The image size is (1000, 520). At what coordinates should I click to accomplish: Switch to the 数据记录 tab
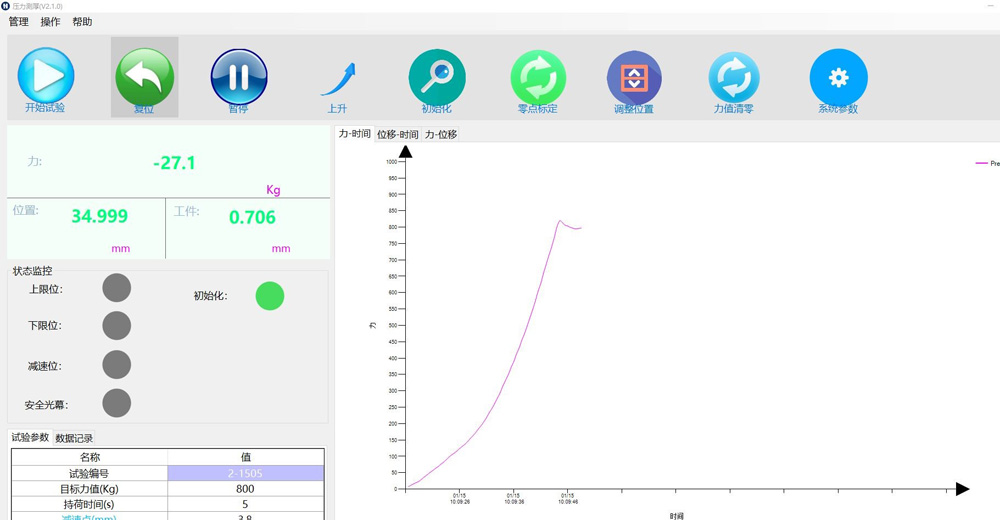coord(74,438)
